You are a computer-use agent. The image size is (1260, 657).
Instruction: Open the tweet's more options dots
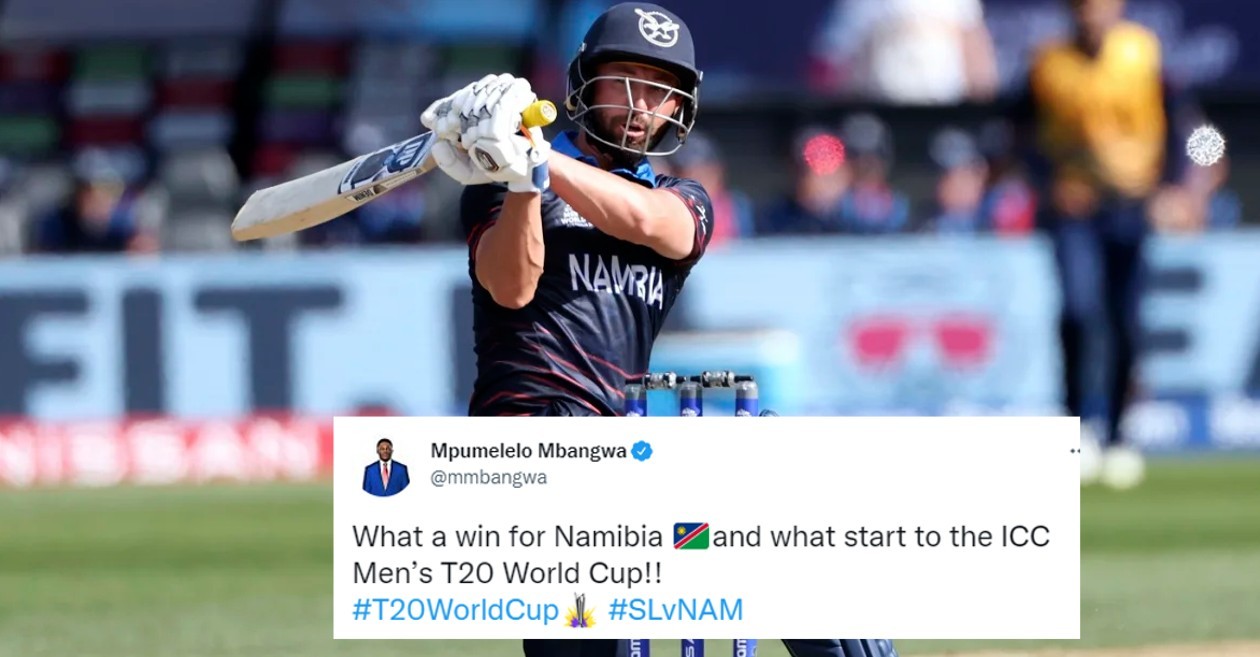coord(1074,451)
